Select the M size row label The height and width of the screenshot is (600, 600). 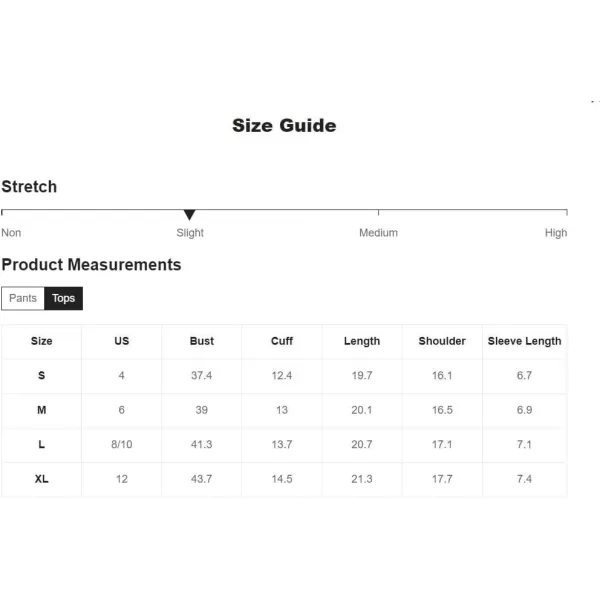coord(41,410)
